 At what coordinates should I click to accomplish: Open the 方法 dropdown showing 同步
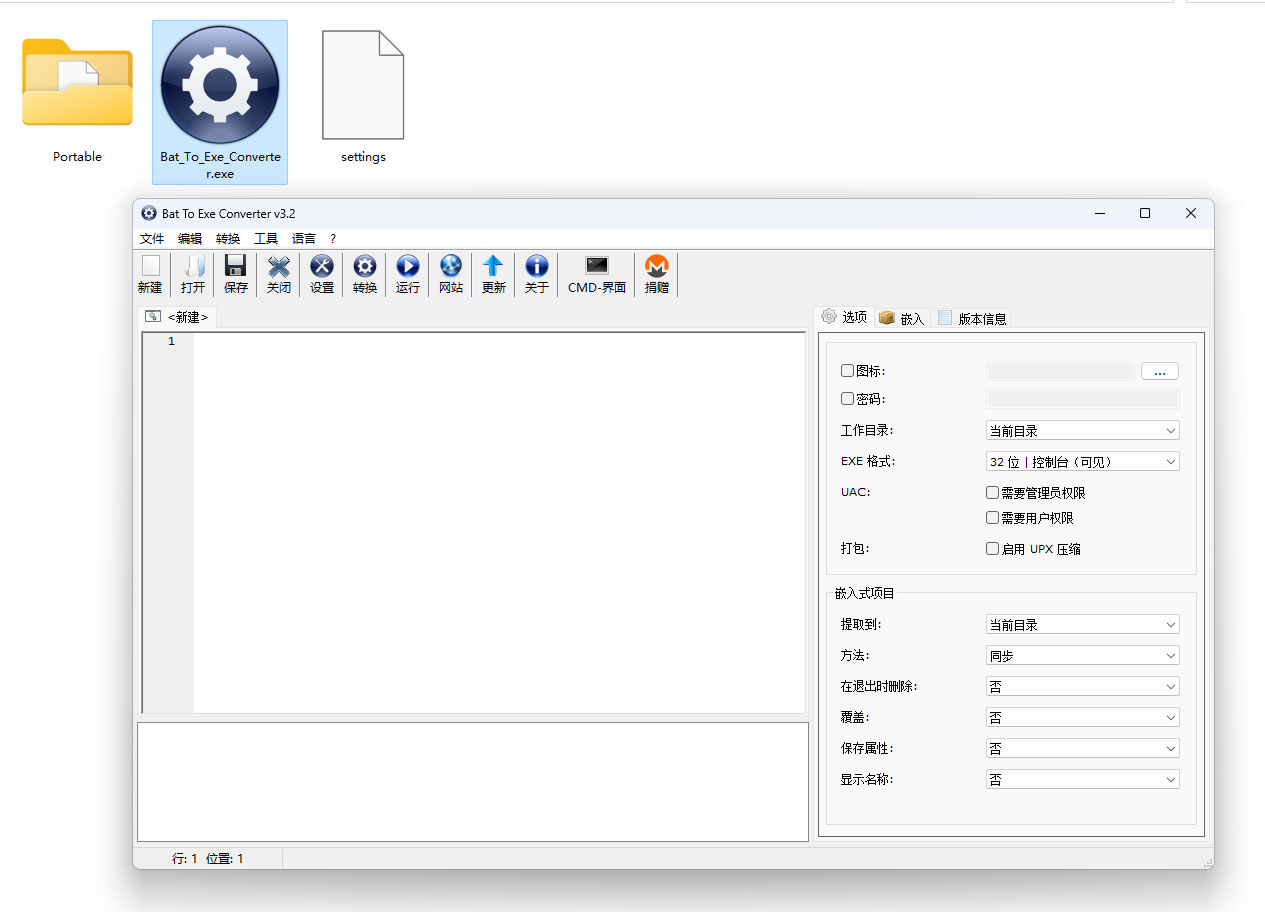click(1082, 655)
